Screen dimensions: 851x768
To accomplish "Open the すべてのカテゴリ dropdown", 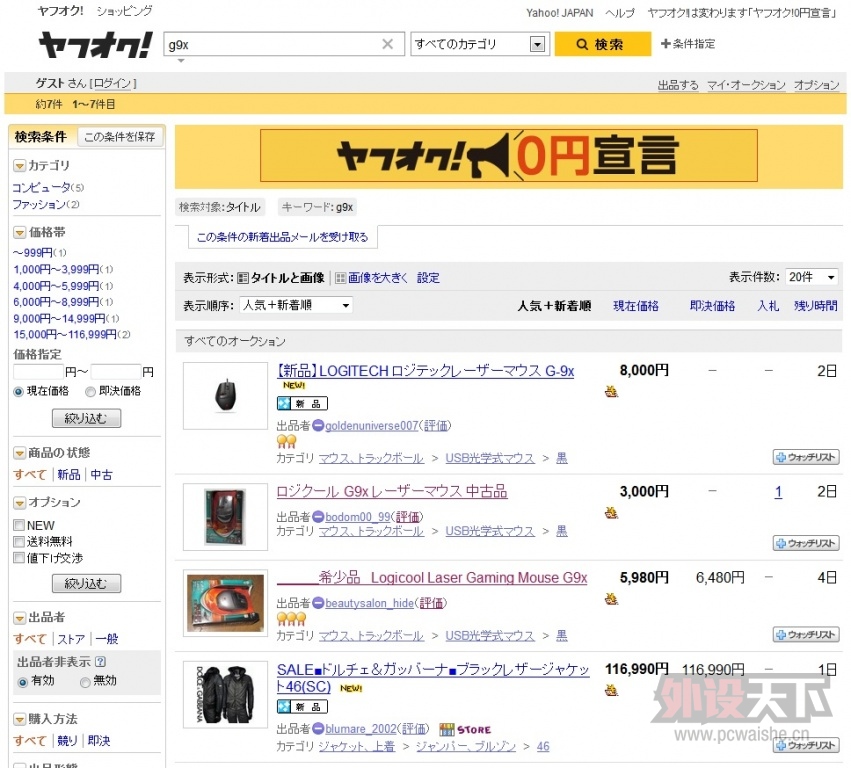I will (x=479, y=44).
